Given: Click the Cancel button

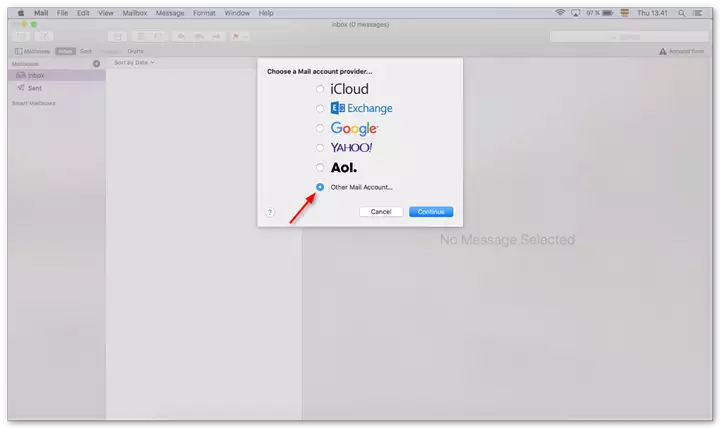Looking at the screenshot, I should tap(380, 212).
